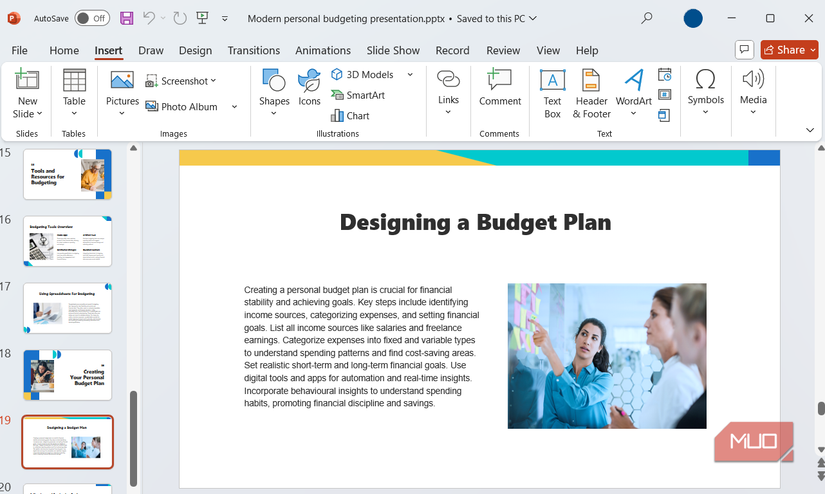Open the Symbols menu
Image resolution: width=825 pixels, height=494 pixels.
point(706,92)
